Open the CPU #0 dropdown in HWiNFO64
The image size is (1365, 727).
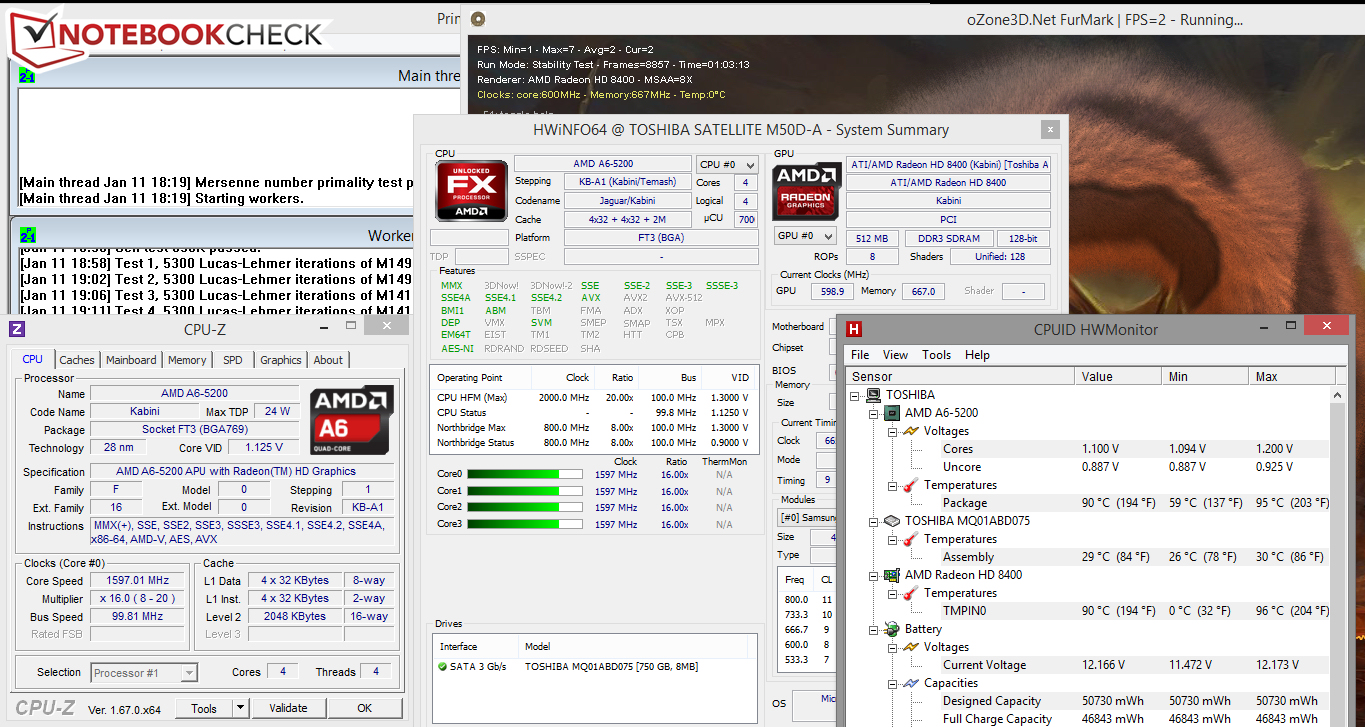[726, 164]
